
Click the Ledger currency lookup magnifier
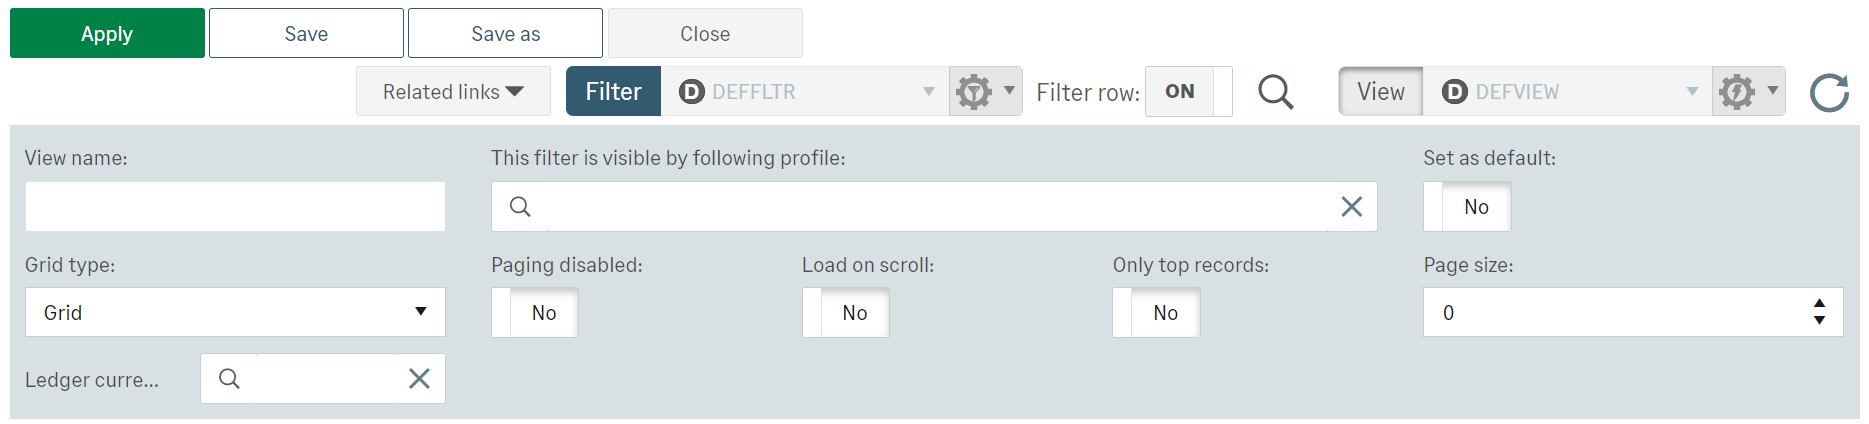pyautogui.click(x=229, y=379)
